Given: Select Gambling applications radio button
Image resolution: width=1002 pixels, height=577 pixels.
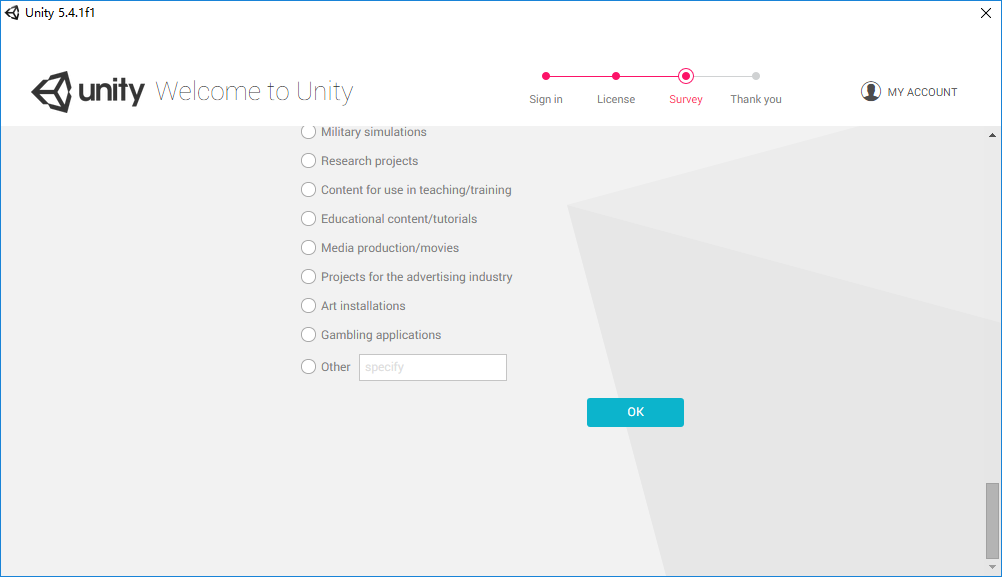Looking at the screenshot, I should tap(308, 334).
